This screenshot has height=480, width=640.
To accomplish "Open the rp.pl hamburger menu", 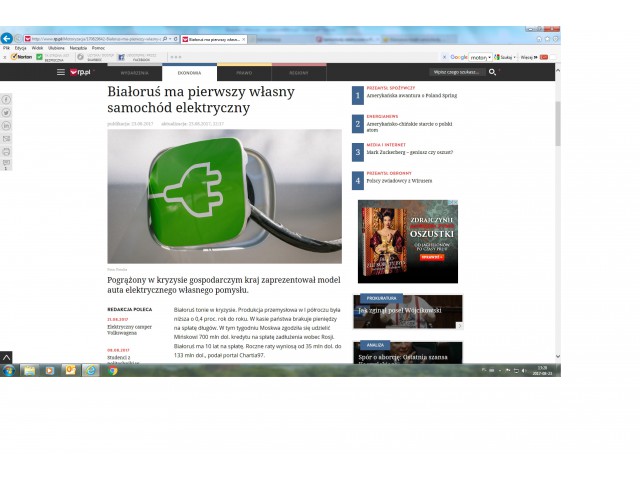I will (x=61, y=72).
